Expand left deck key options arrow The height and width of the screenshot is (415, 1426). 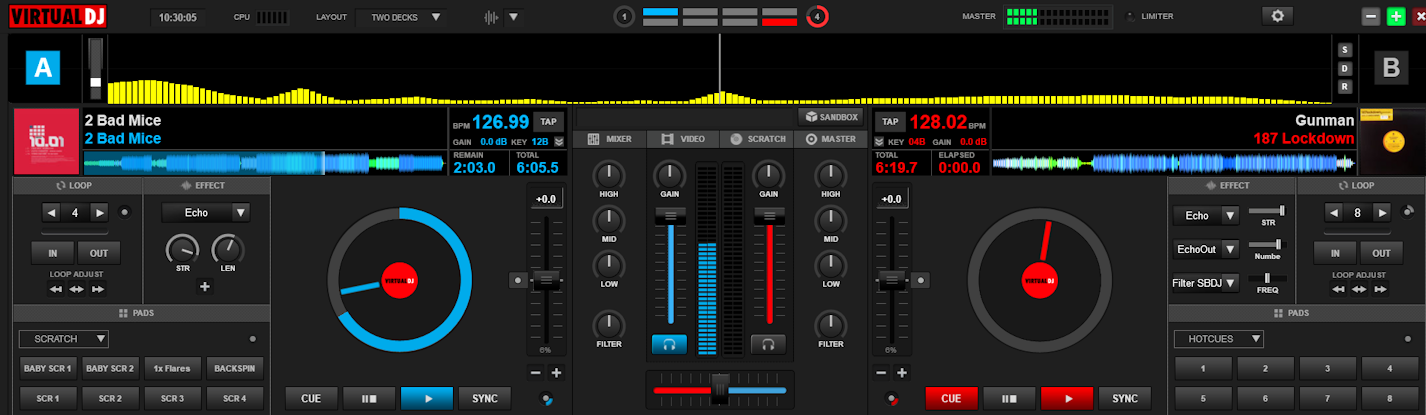click(559, 142)
